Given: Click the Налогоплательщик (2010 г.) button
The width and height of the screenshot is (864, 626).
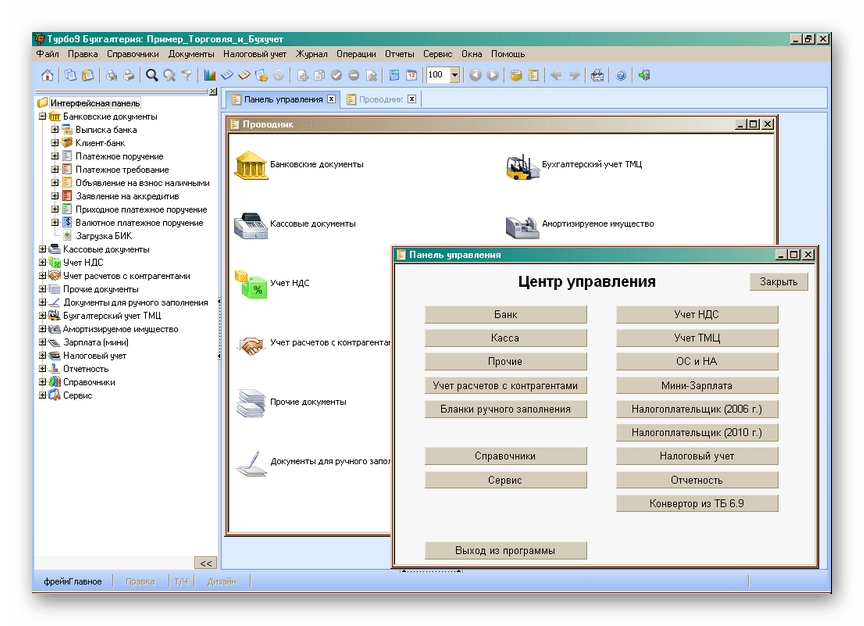Looking at the screenshot, I should point(697,433).
